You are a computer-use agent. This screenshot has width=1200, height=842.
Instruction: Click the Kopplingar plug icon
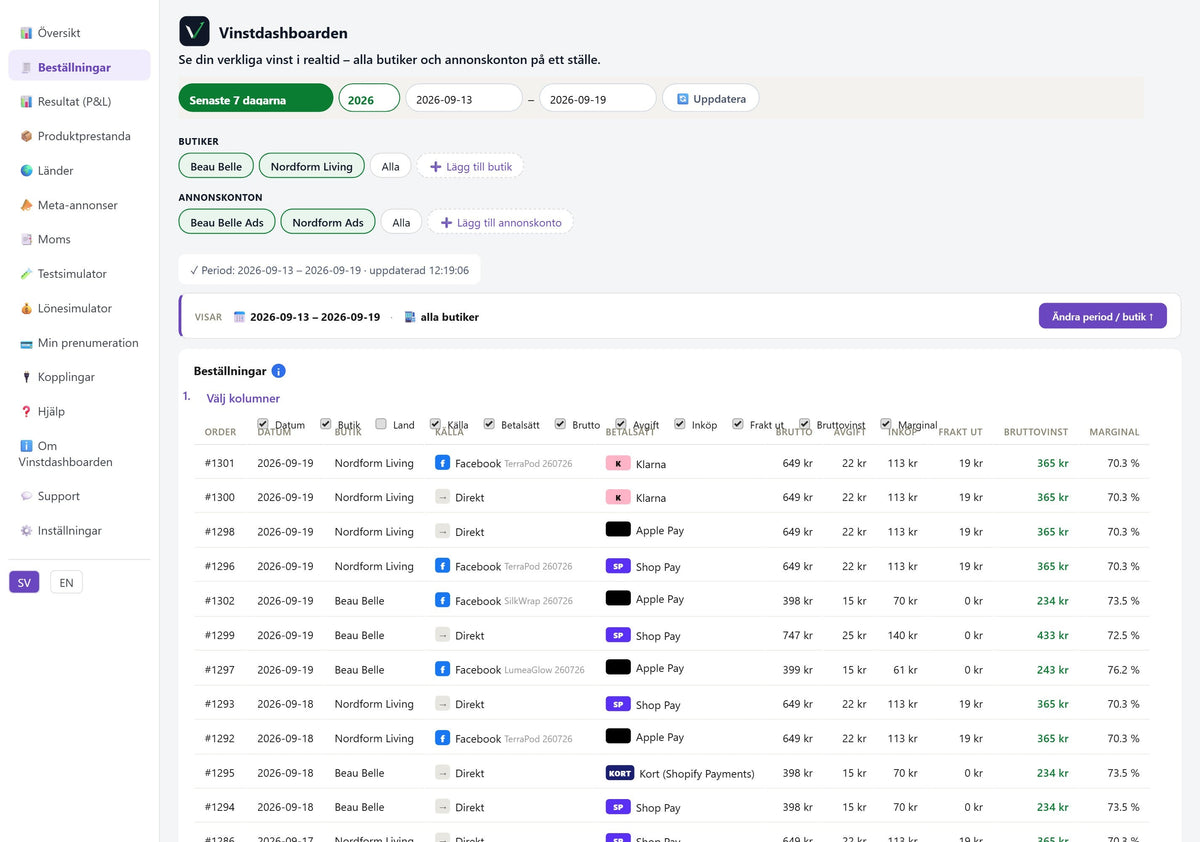click(x=27, y=377)
